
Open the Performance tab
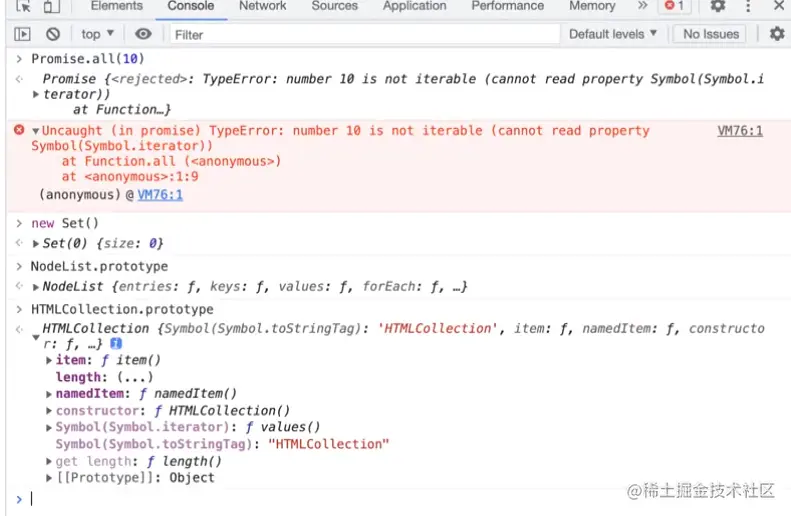[507, 6]
